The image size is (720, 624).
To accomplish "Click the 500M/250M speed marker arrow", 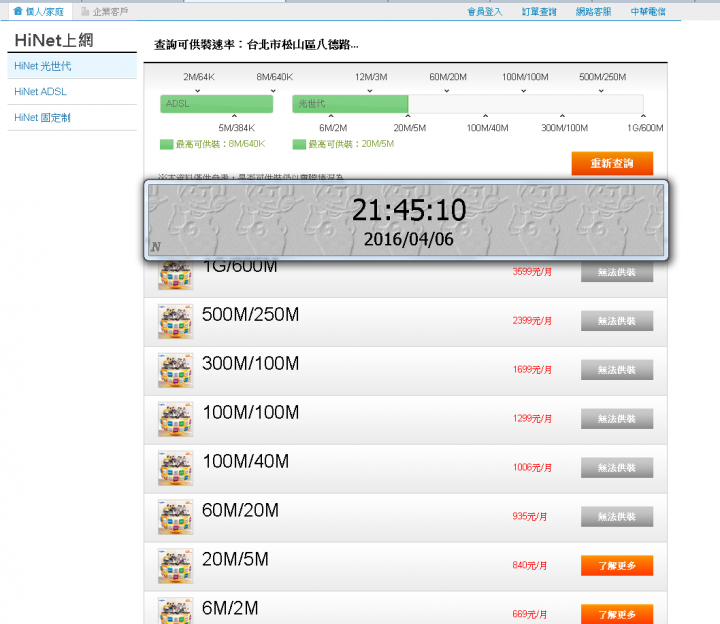I will click(x=601, y=91).
